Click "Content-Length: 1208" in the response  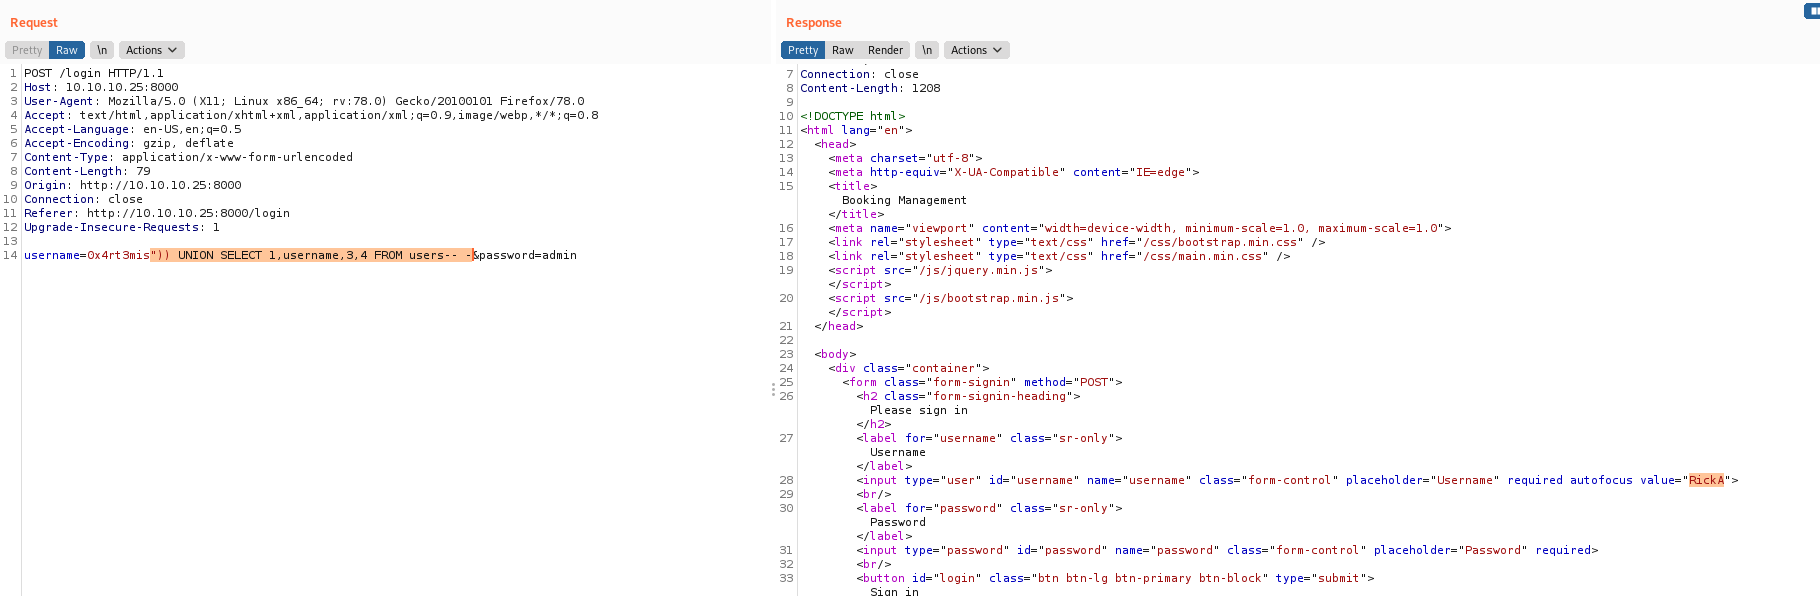coord(870,88)
